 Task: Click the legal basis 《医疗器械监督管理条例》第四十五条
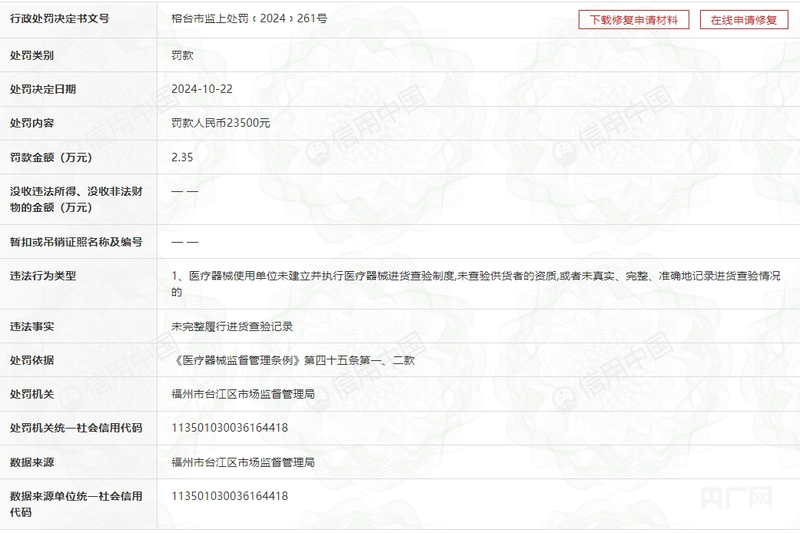[x=293, y=361]
